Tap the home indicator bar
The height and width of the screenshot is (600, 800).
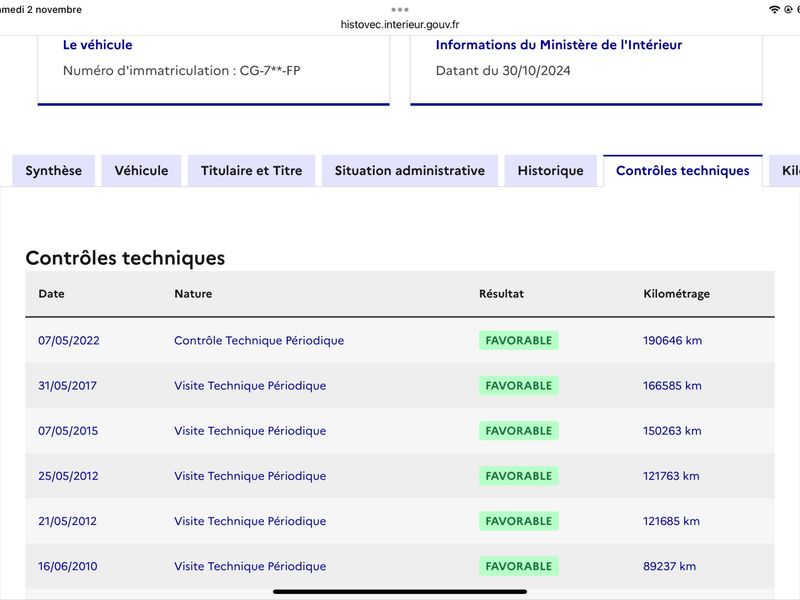click(400, 592)
